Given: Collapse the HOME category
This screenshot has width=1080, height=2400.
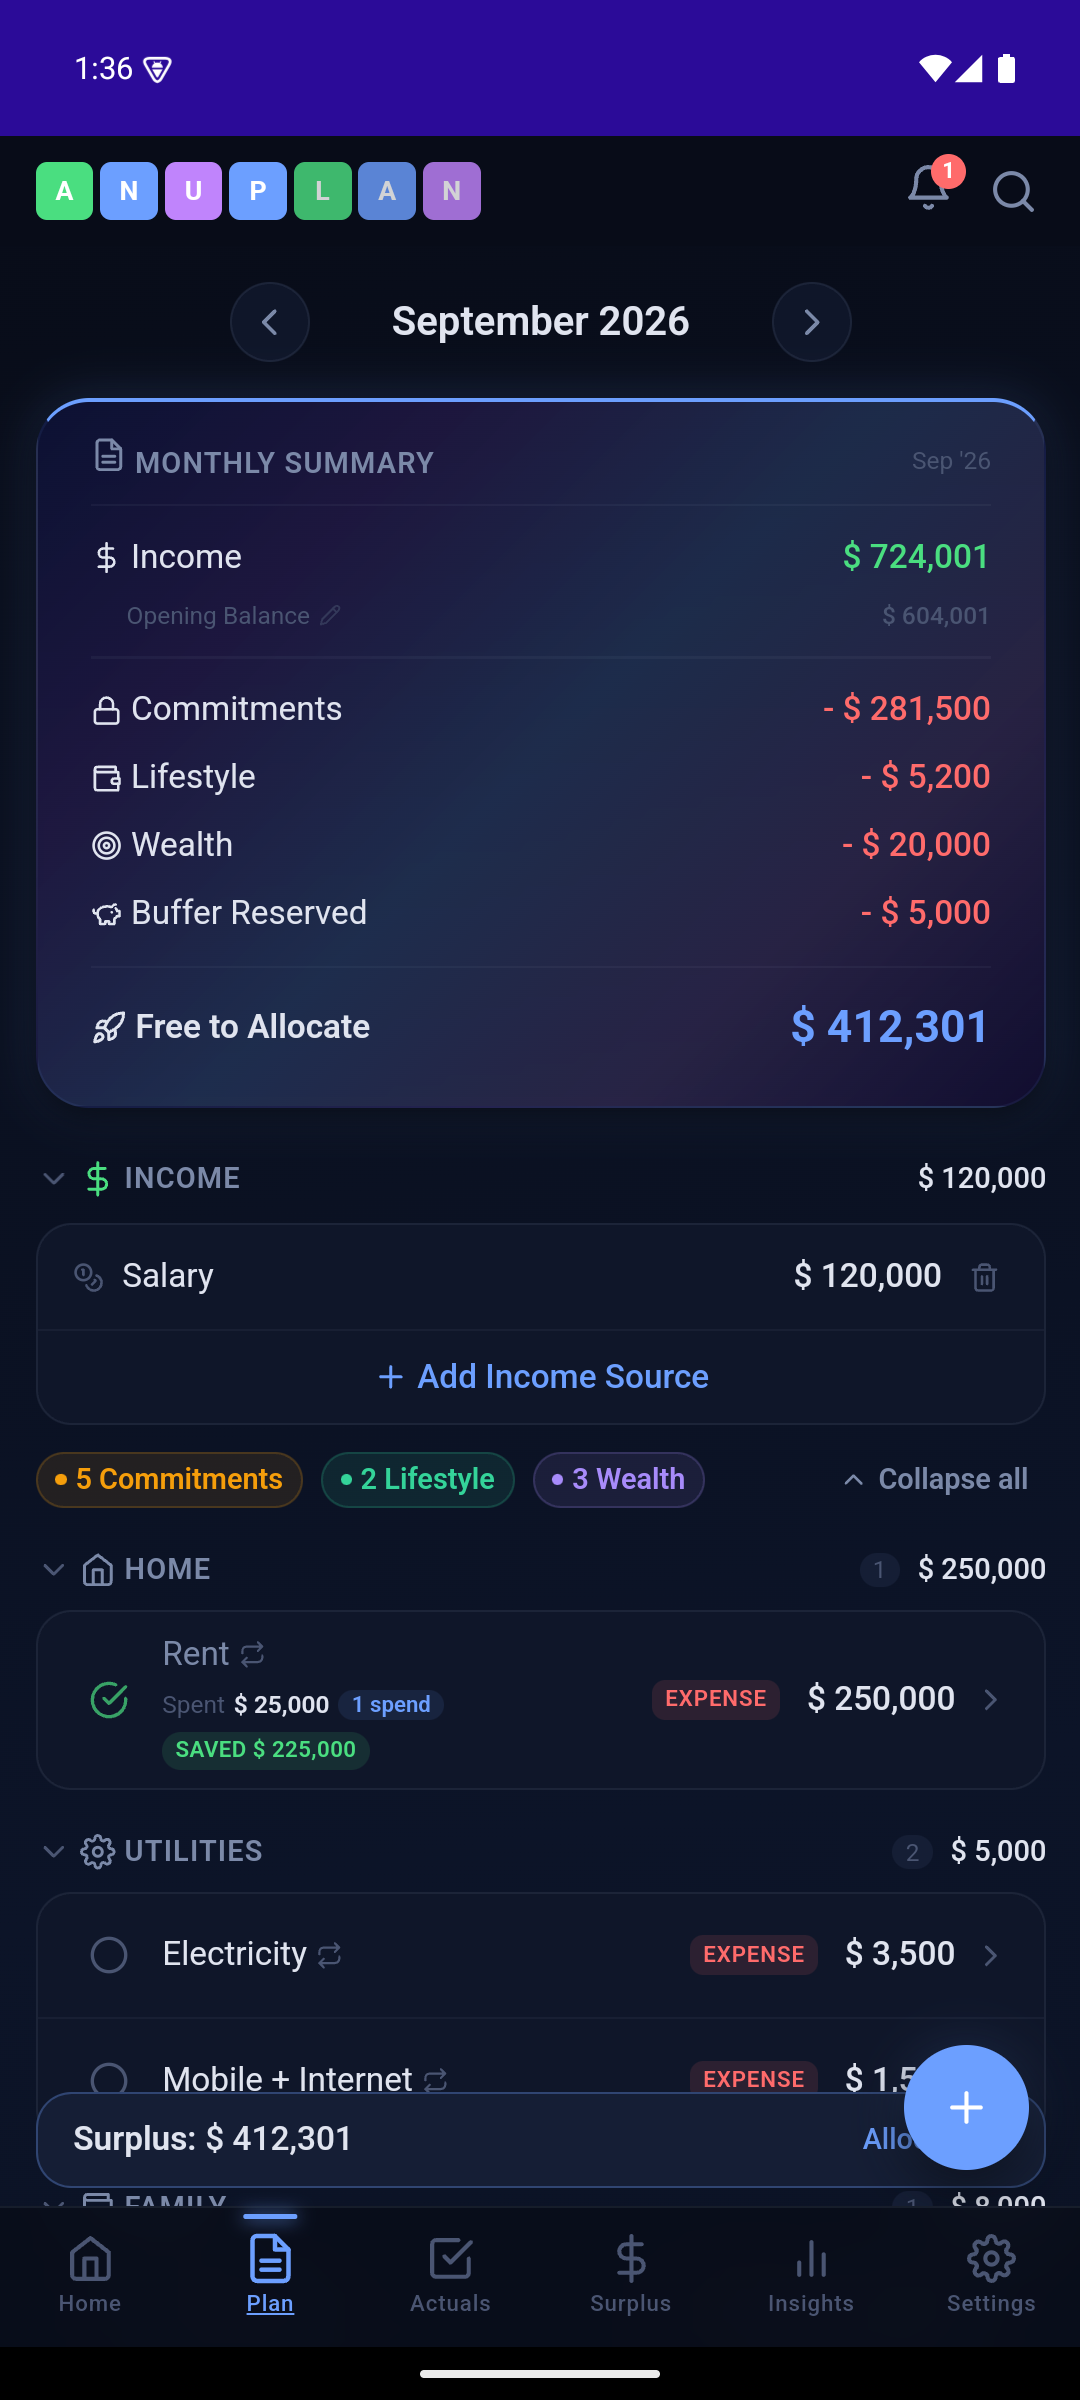Looking at the screenshot, I should pos(53,1569).
